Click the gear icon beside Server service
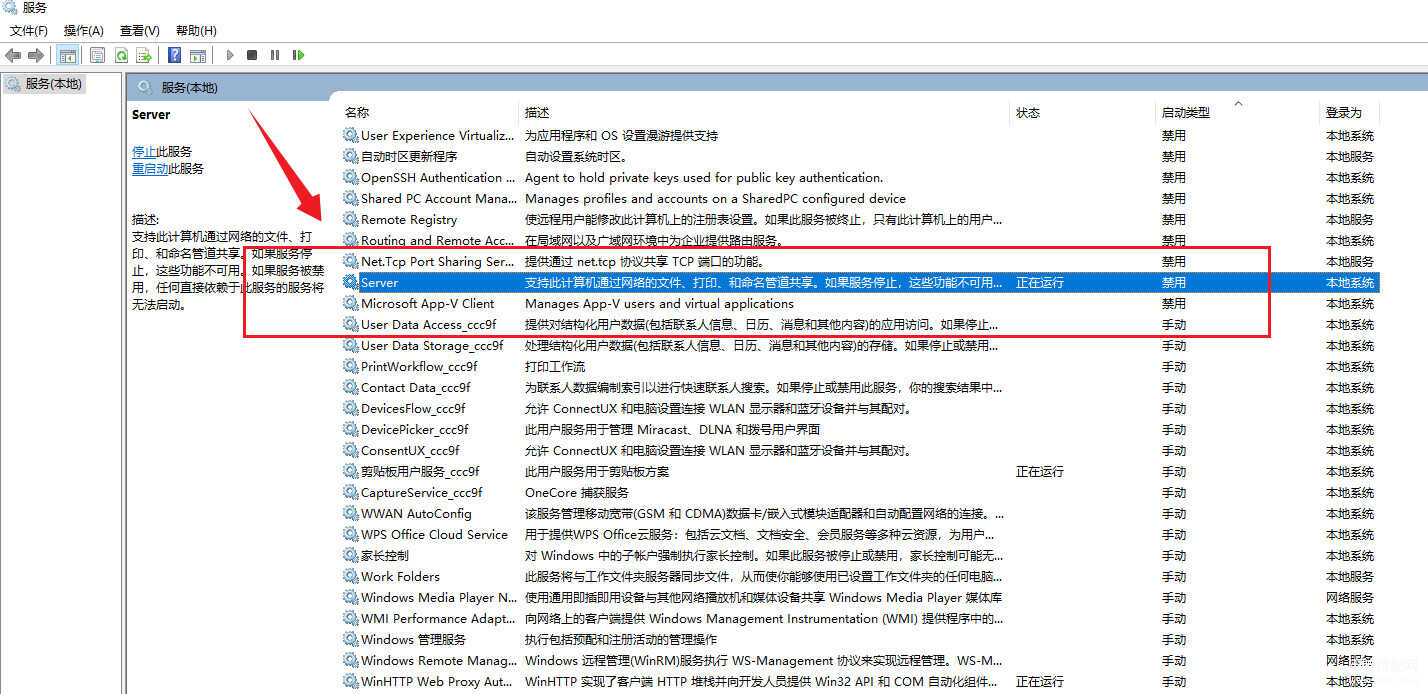Screen dimensions: 1428x694 pyautogui.click(x=350, y=282)
